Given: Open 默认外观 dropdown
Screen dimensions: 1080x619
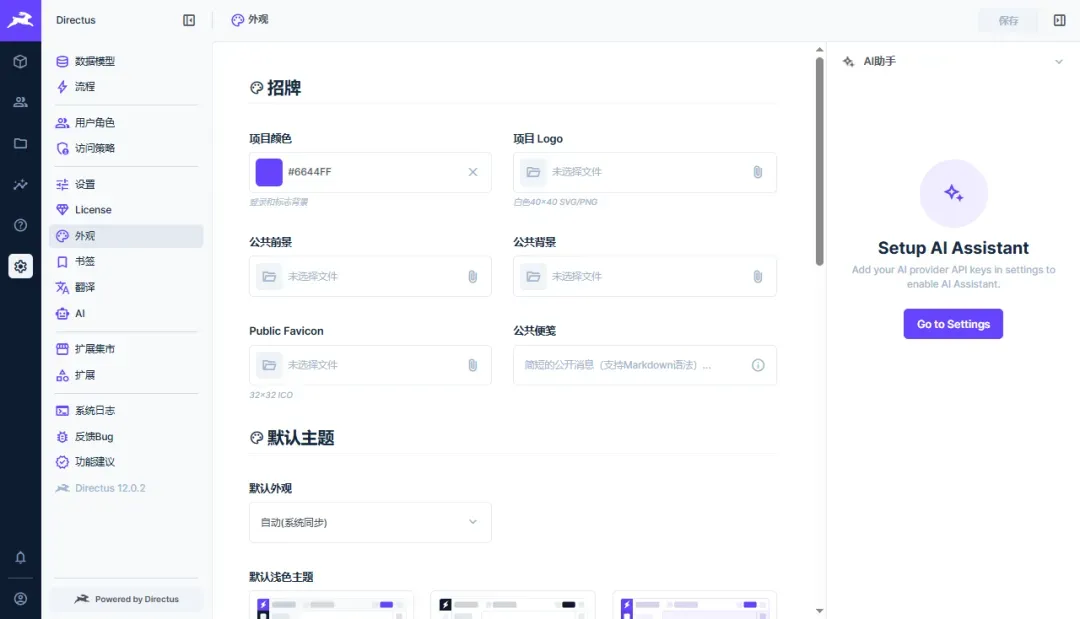Looking at the screenshot, I should 371,523.
